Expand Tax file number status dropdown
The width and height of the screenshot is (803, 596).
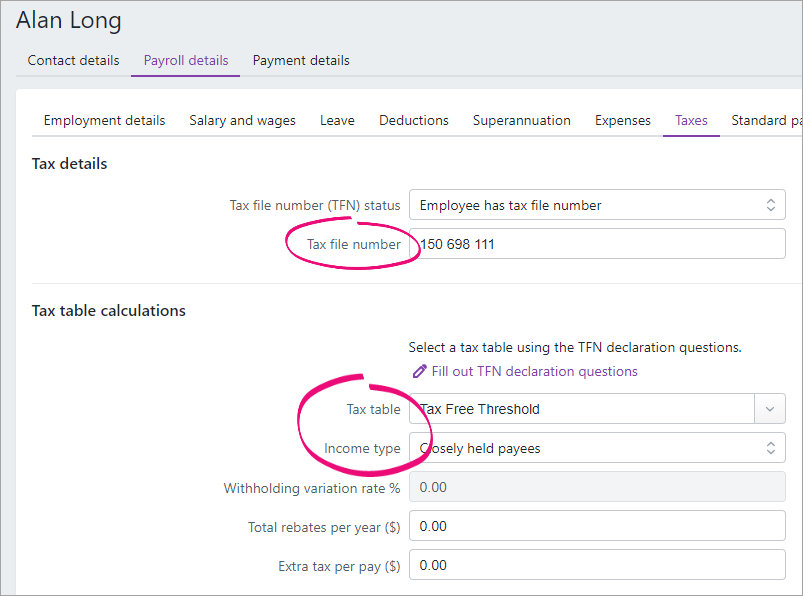597,205
